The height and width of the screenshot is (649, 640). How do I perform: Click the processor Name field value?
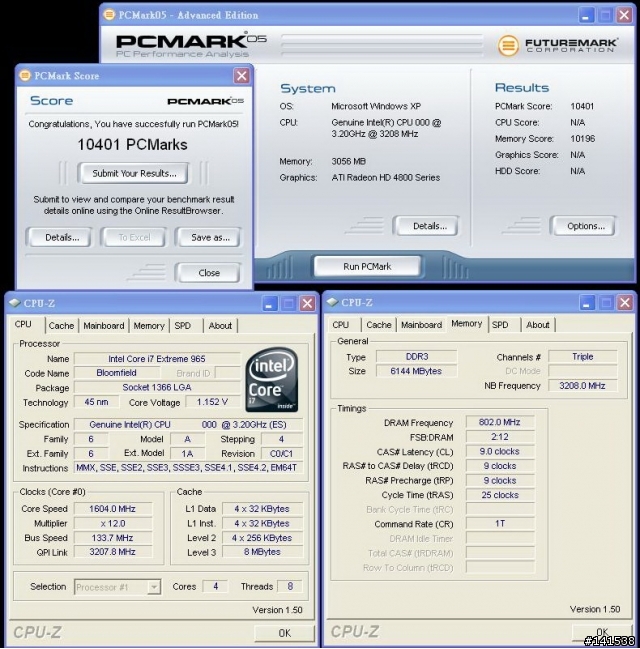coord(157,359)
